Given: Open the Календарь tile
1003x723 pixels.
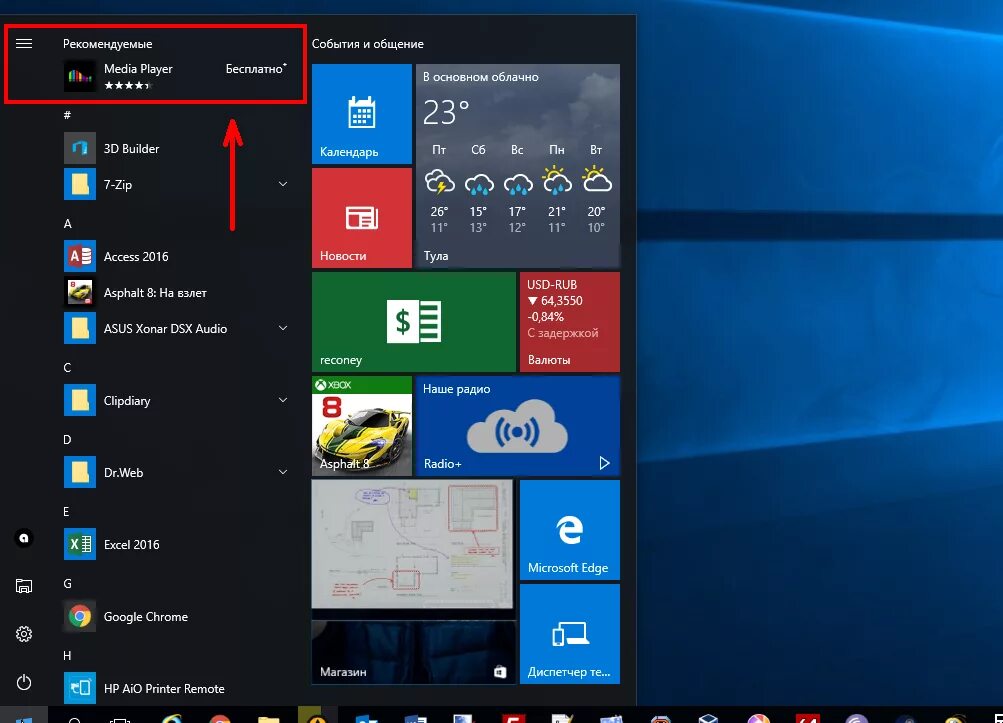Looking at the screenshot, I should 362,114.
